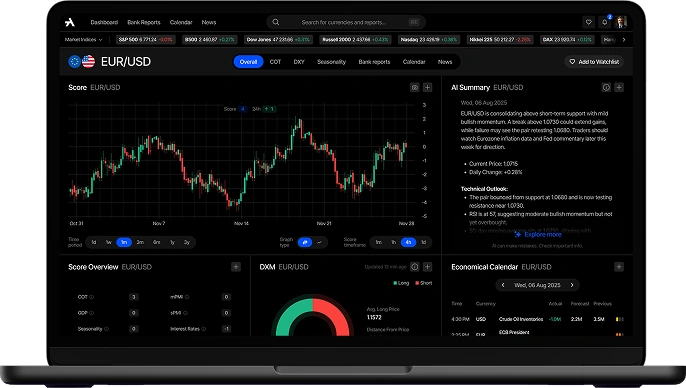Set time period to 1m
The height and width of the screenshot is (388, 686).
tap(124, 242)
